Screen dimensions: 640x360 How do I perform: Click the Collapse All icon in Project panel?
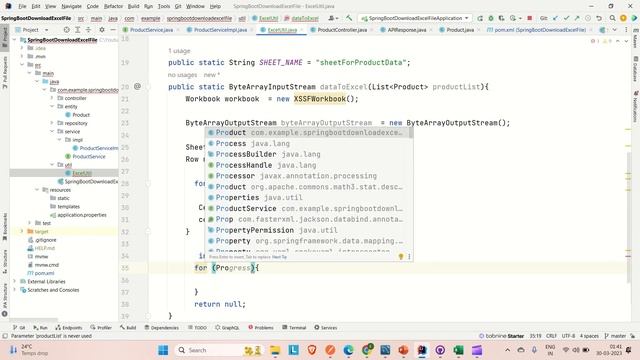[x=88, y=30]
